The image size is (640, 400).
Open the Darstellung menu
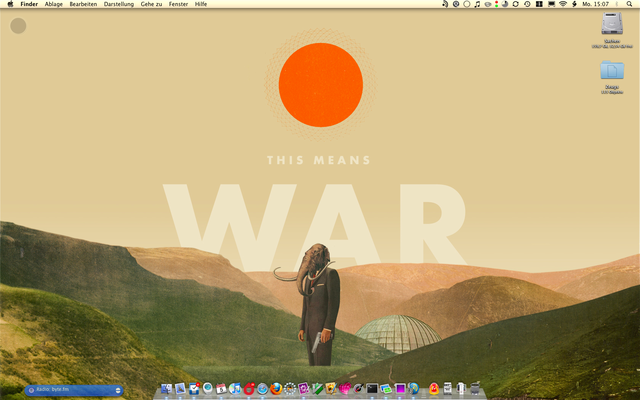pos(119,4)
